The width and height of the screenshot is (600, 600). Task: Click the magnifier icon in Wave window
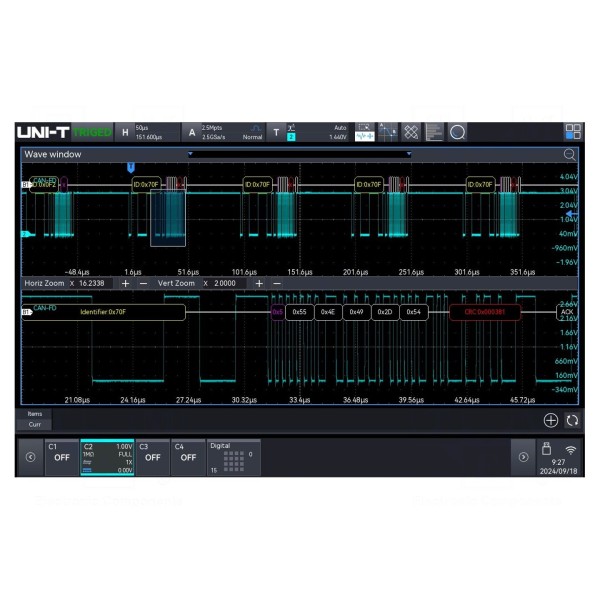(x=569, y=155)
